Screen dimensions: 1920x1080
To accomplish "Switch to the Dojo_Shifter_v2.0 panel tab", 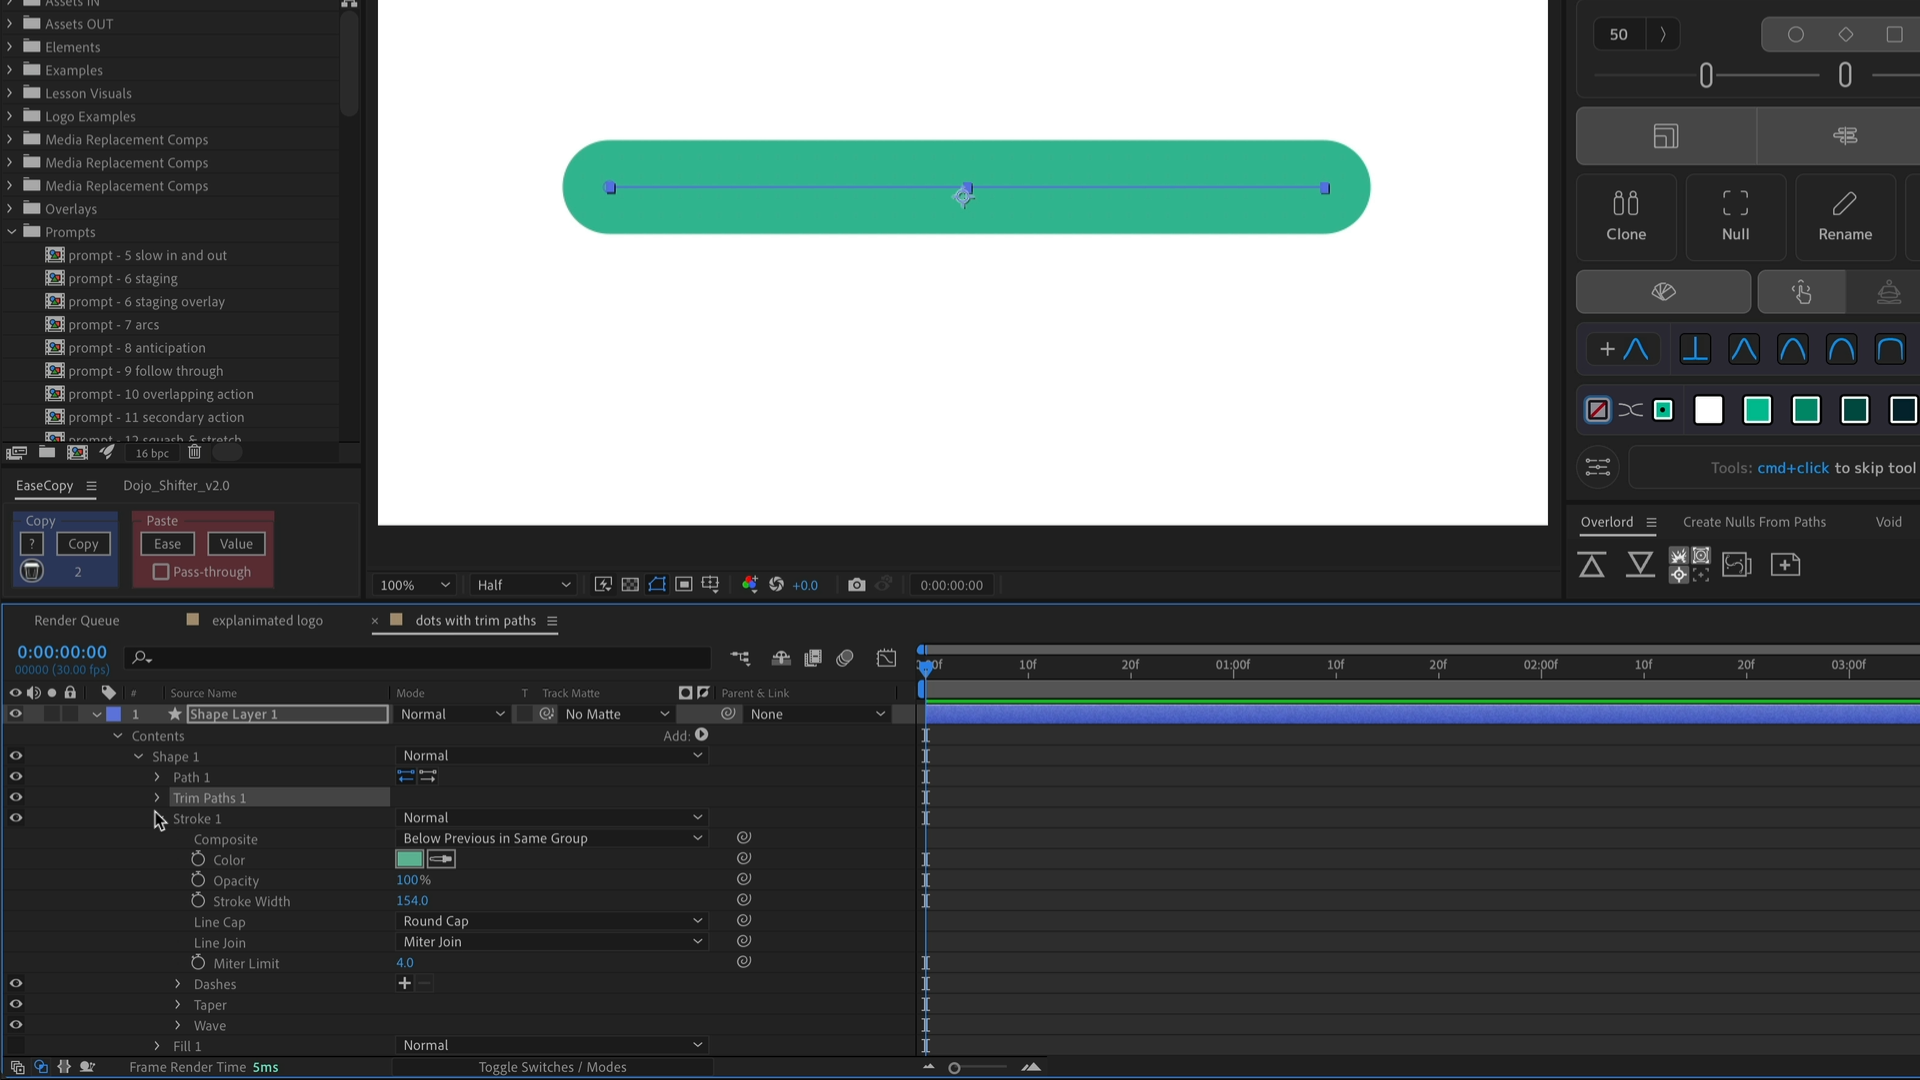I will [x=176, y=486].
